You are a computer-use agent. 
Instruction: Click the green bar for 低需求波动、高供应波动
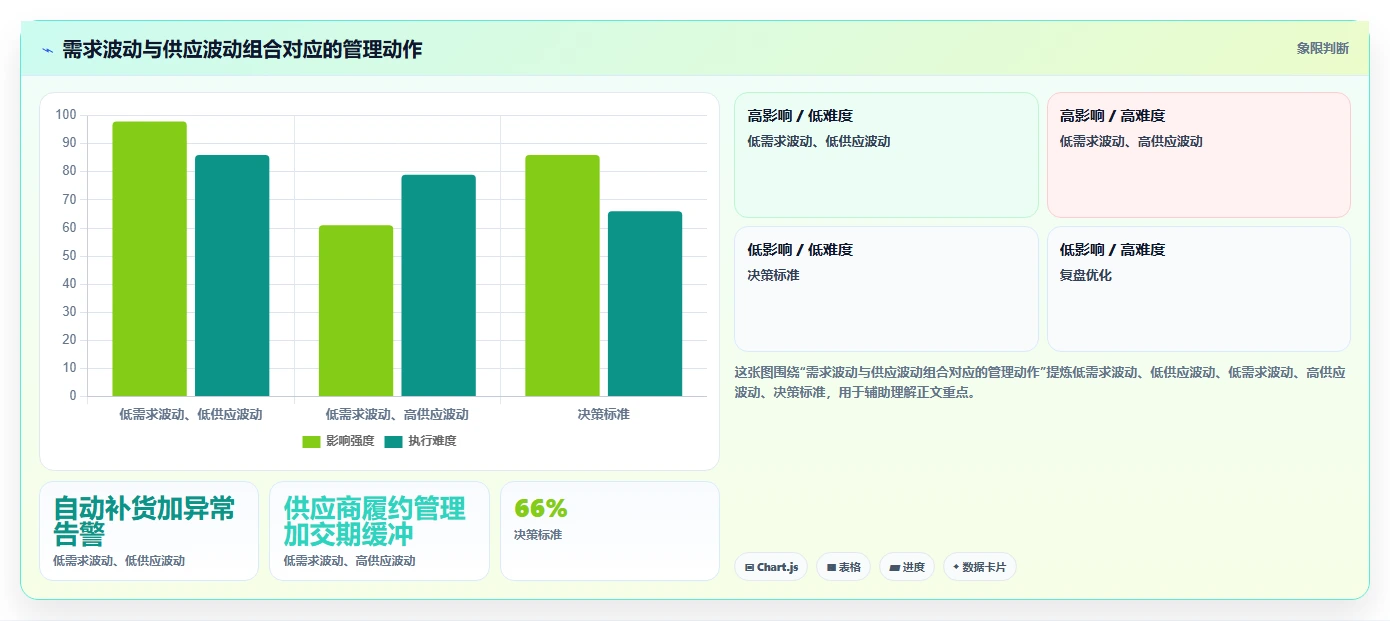[356, 311]
